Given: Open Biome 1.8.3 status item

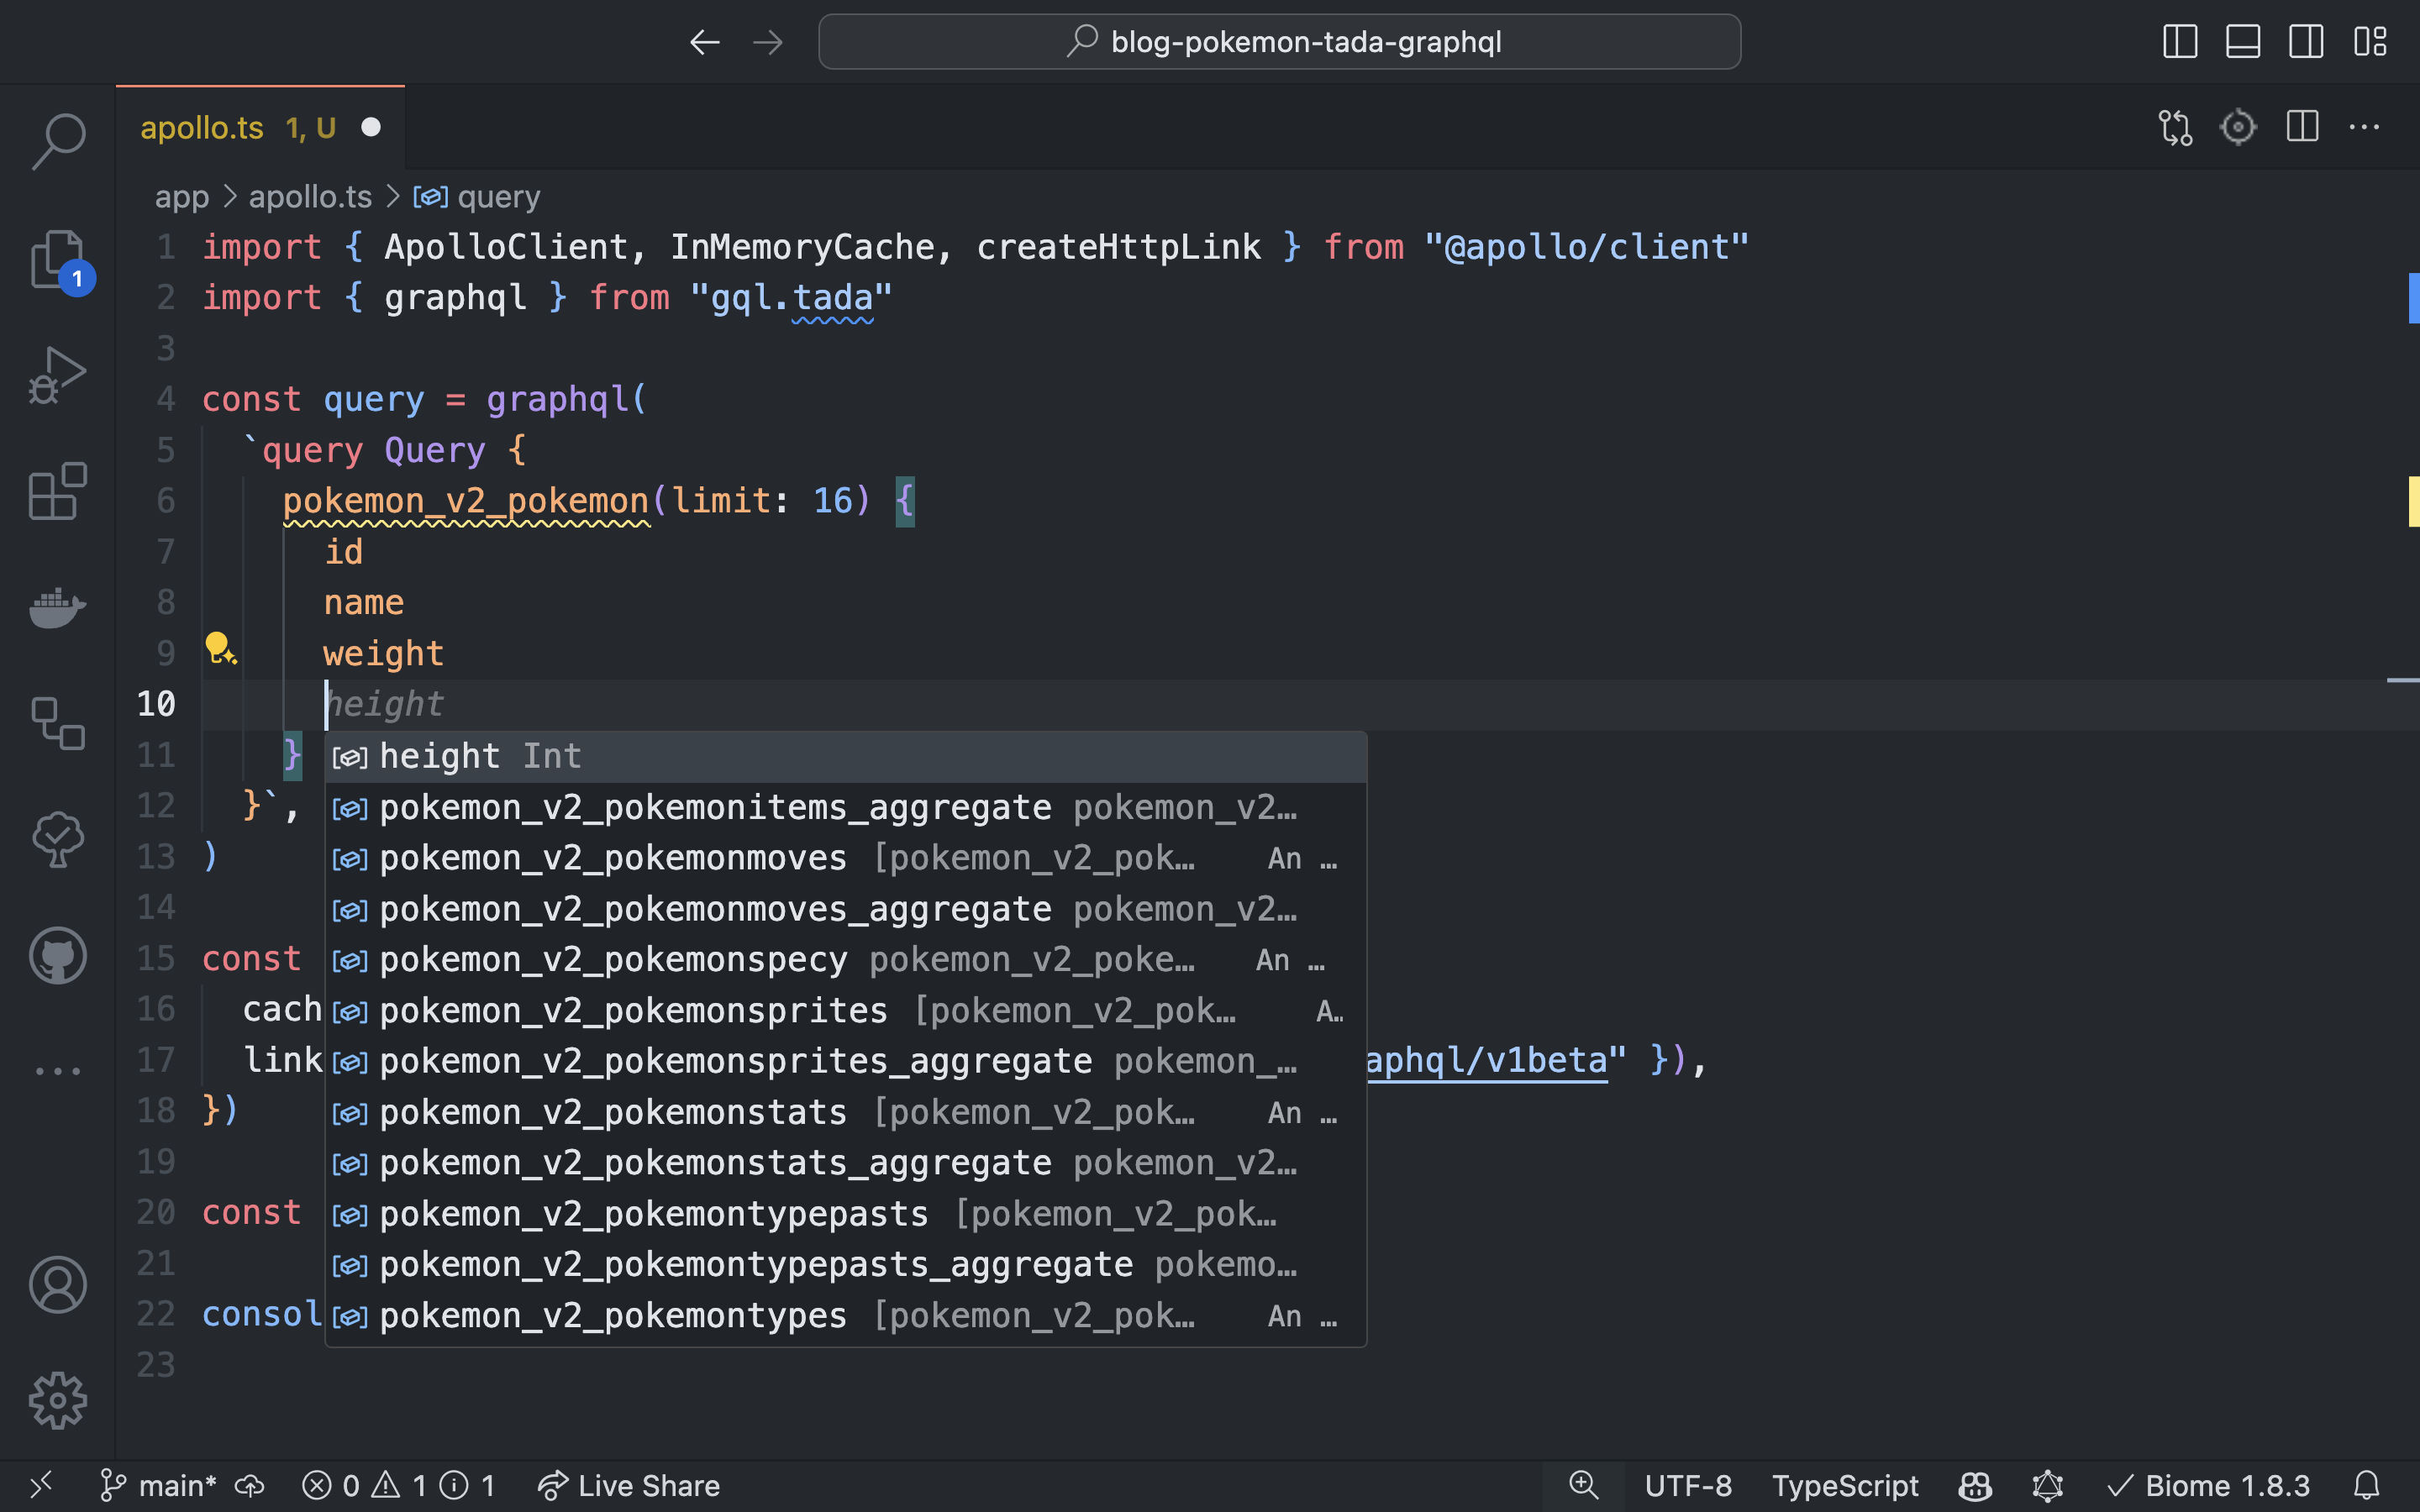Looking at the screenshot, I should click(x=2208, y=1486).
